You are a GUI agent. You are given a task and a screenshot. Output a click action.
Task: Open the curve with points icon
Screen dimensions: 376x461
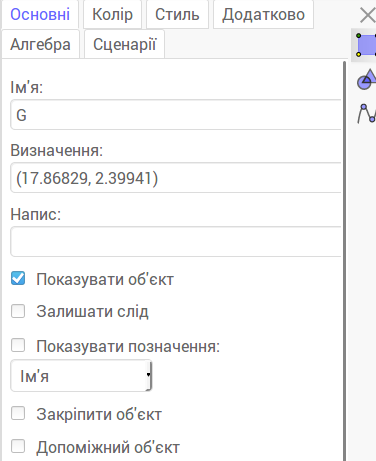[x=366, y=113]
